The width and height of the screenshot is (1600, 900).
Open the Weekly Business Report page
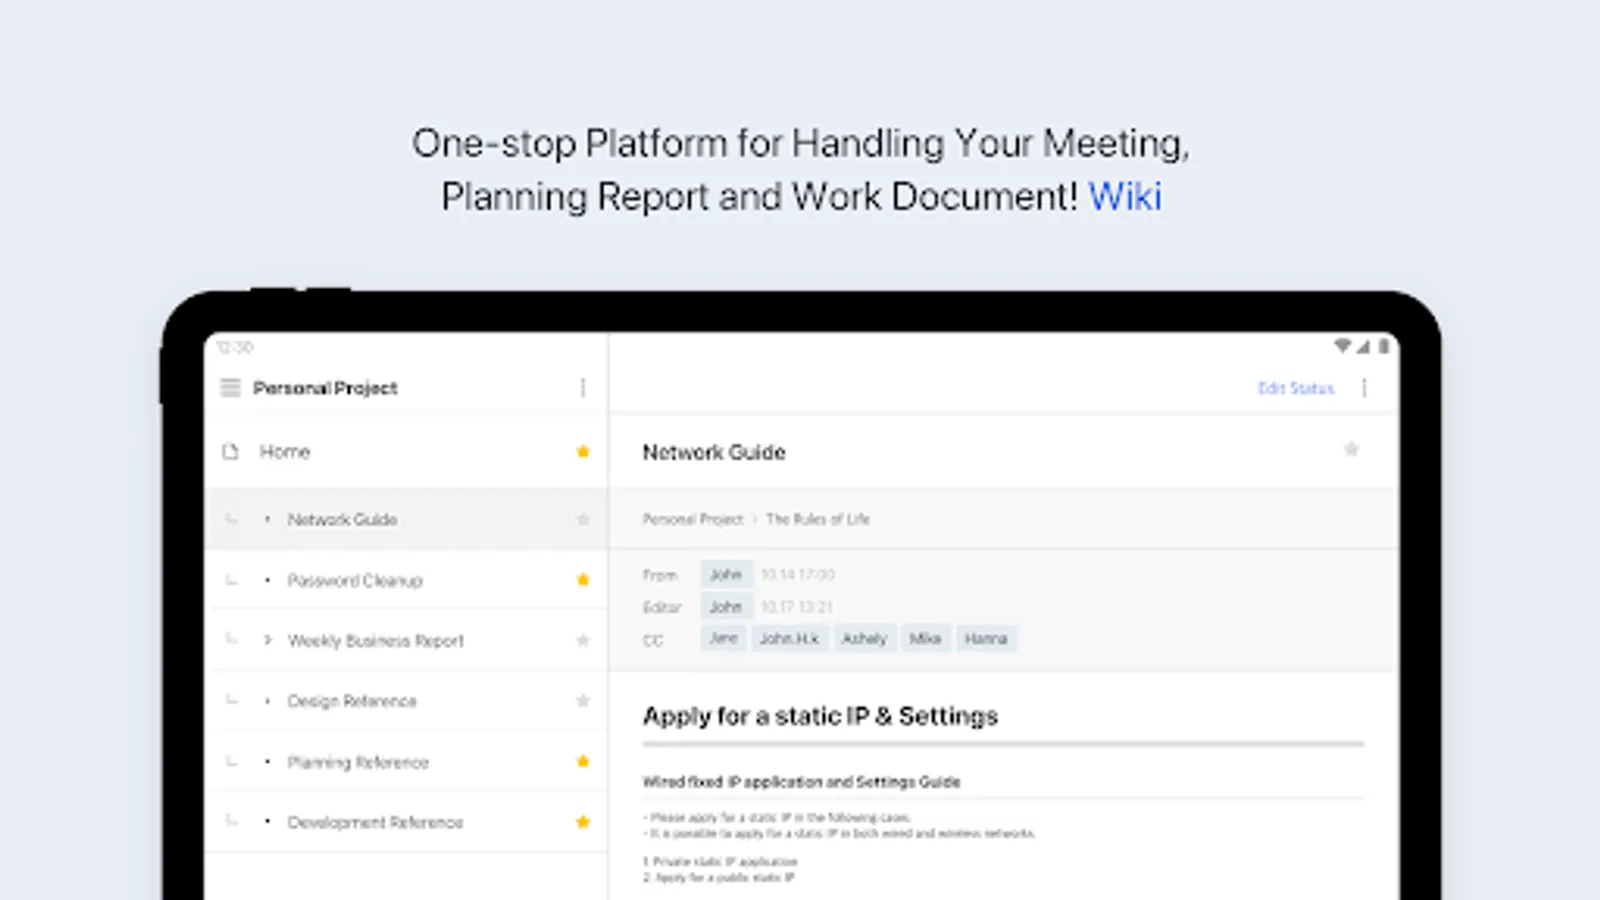coord(375,640)
